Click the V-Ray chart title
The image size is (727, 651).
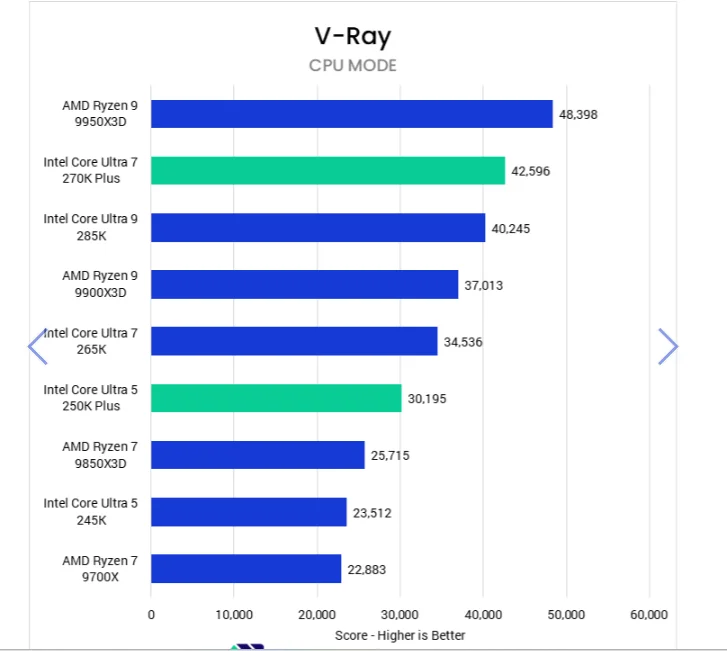353,37
